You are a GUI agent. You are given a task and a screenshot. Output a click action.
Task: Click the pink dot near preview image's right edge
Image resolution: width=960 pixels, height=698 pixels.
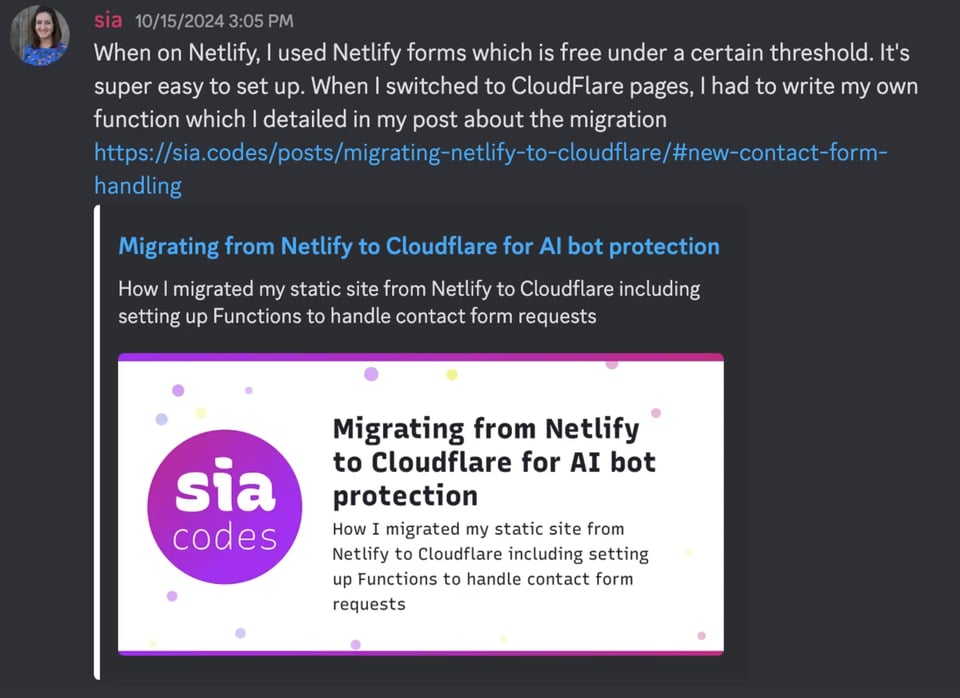click(656, 412)
